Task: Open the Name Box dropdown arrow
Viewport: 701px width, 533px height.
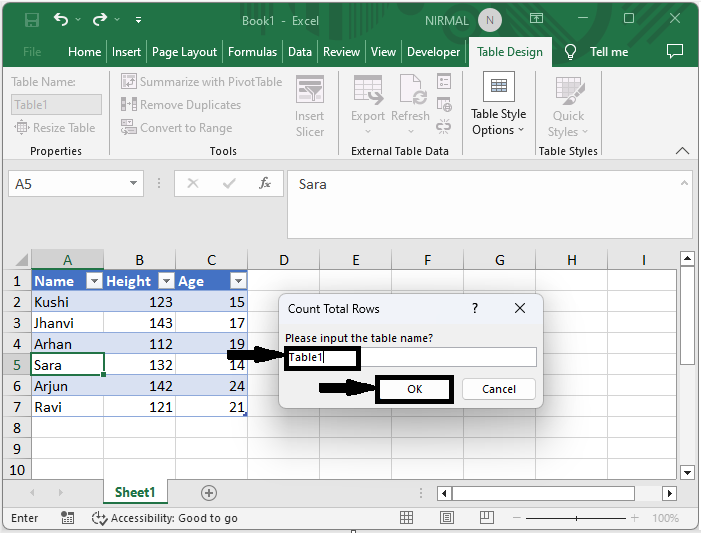Action: point(133,183)
